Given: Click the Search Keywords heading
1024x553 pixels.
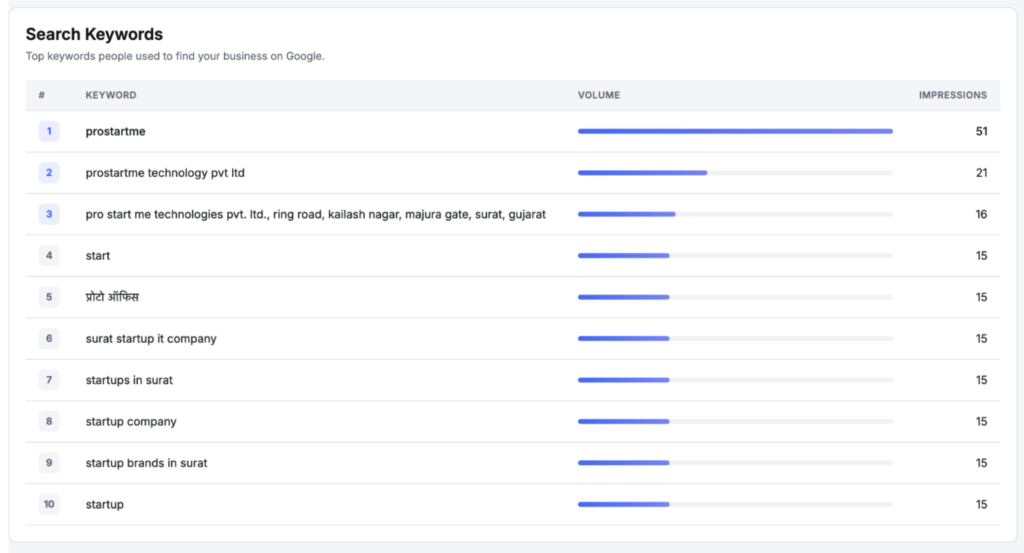Looking at the screenshot, I should 94,34.
